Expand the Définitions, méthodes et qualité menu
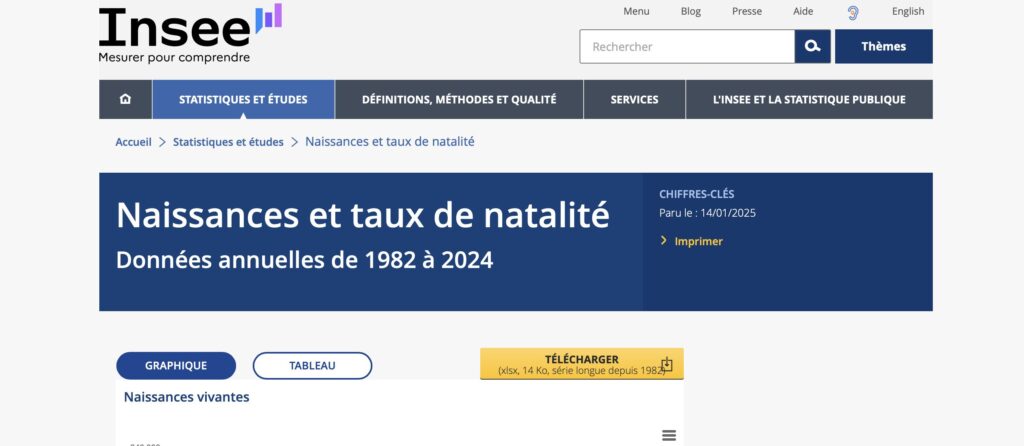The height and width of the screenshot is (446, 1024). [x=459, y=99]
